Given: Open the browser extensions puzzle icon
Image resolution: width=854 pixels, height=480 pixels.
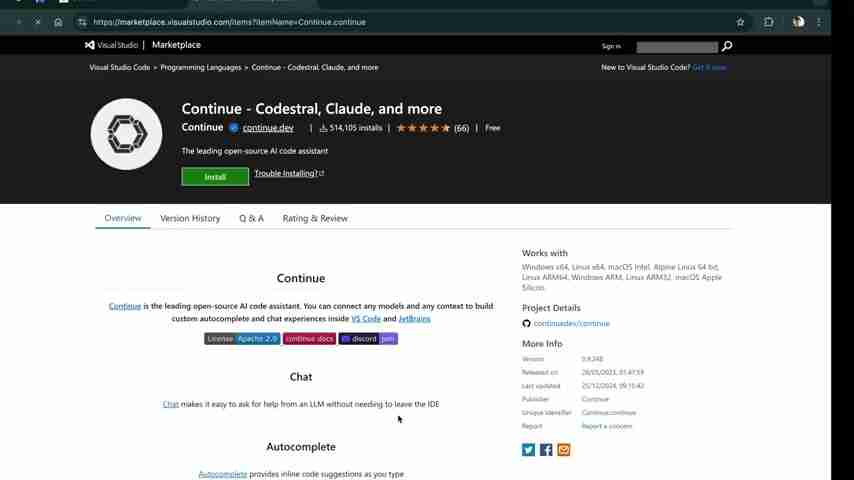Looking at the screenshot, I should pyautogui.click(x=768, y=22).
